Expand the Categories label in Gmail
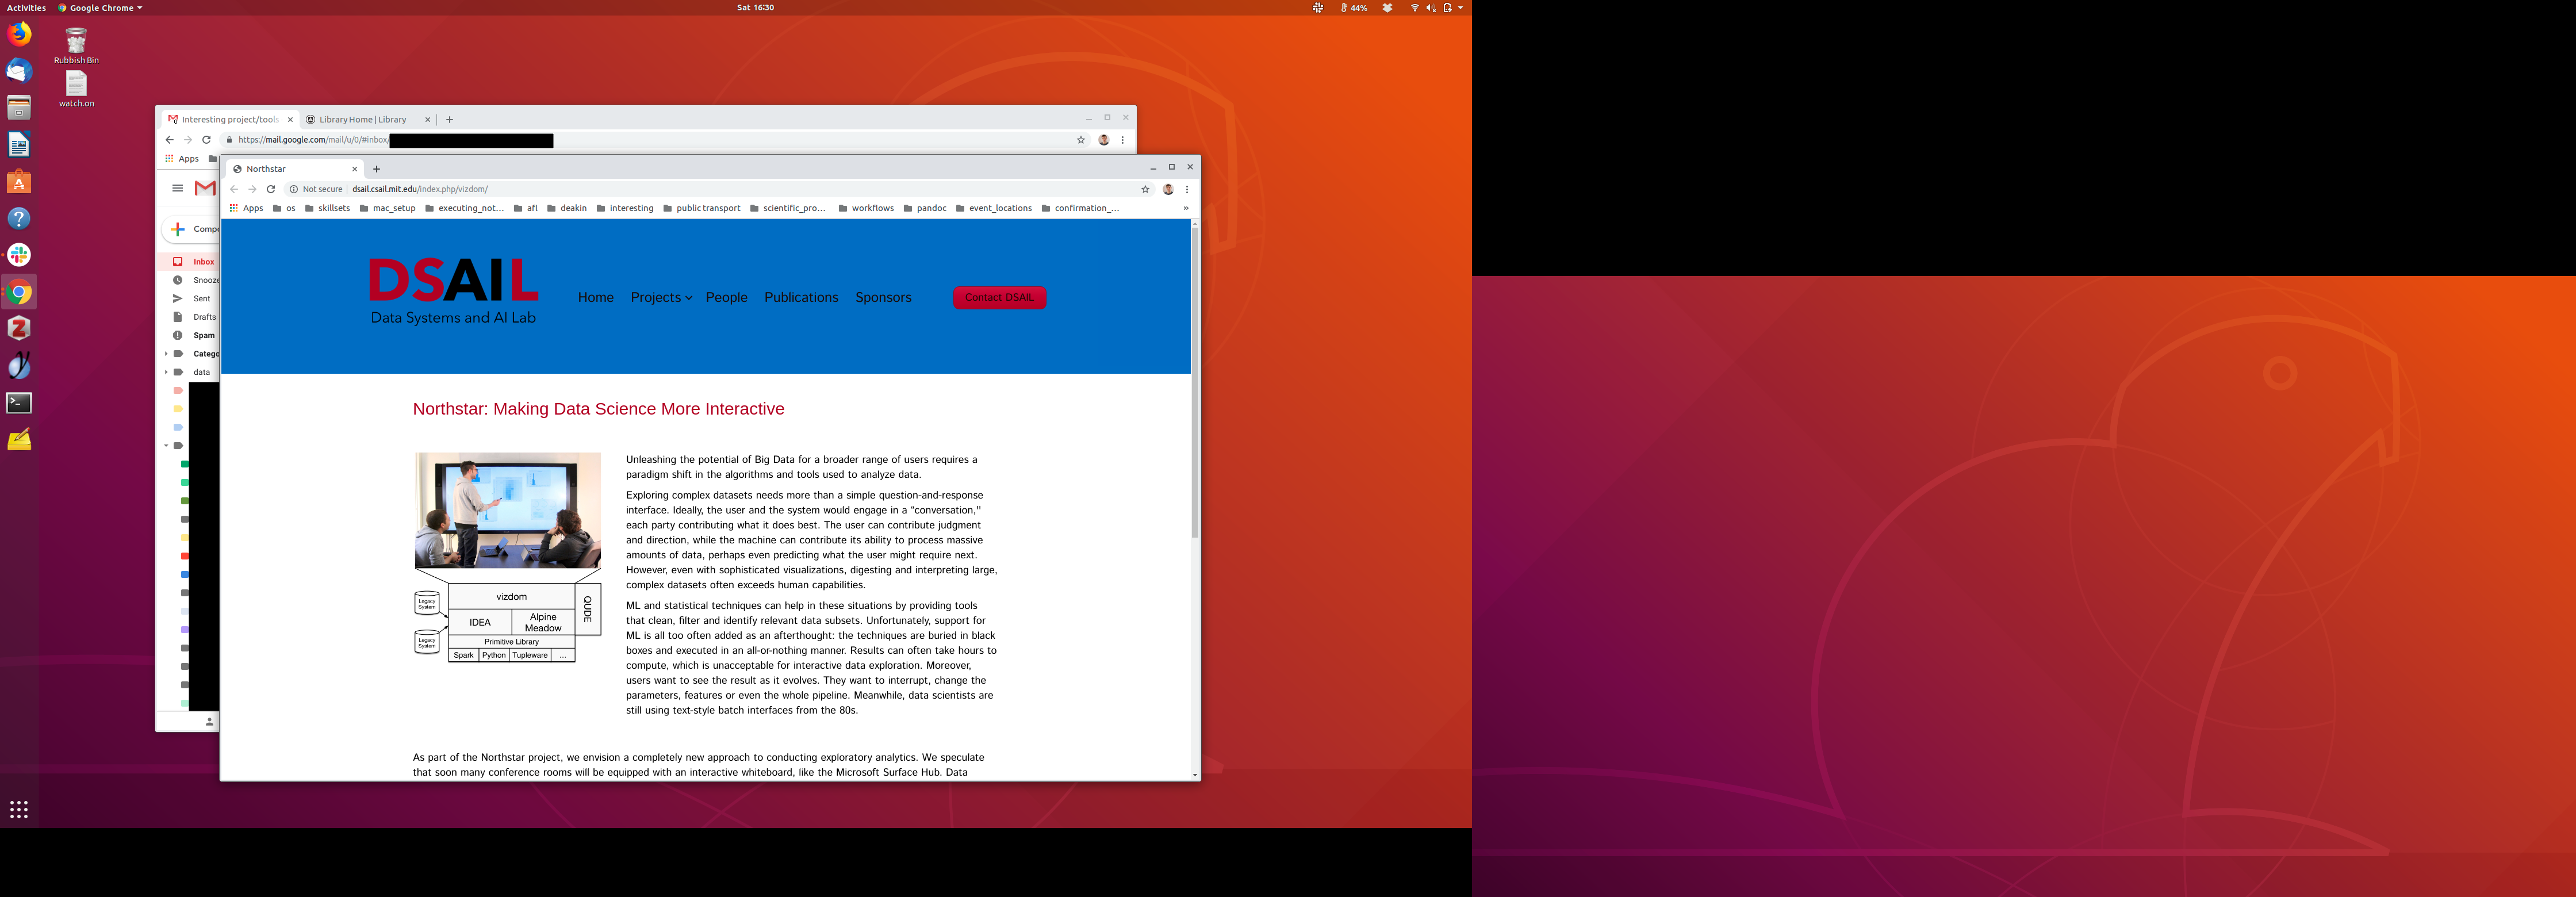2576x897 pixels. [166, 354]
